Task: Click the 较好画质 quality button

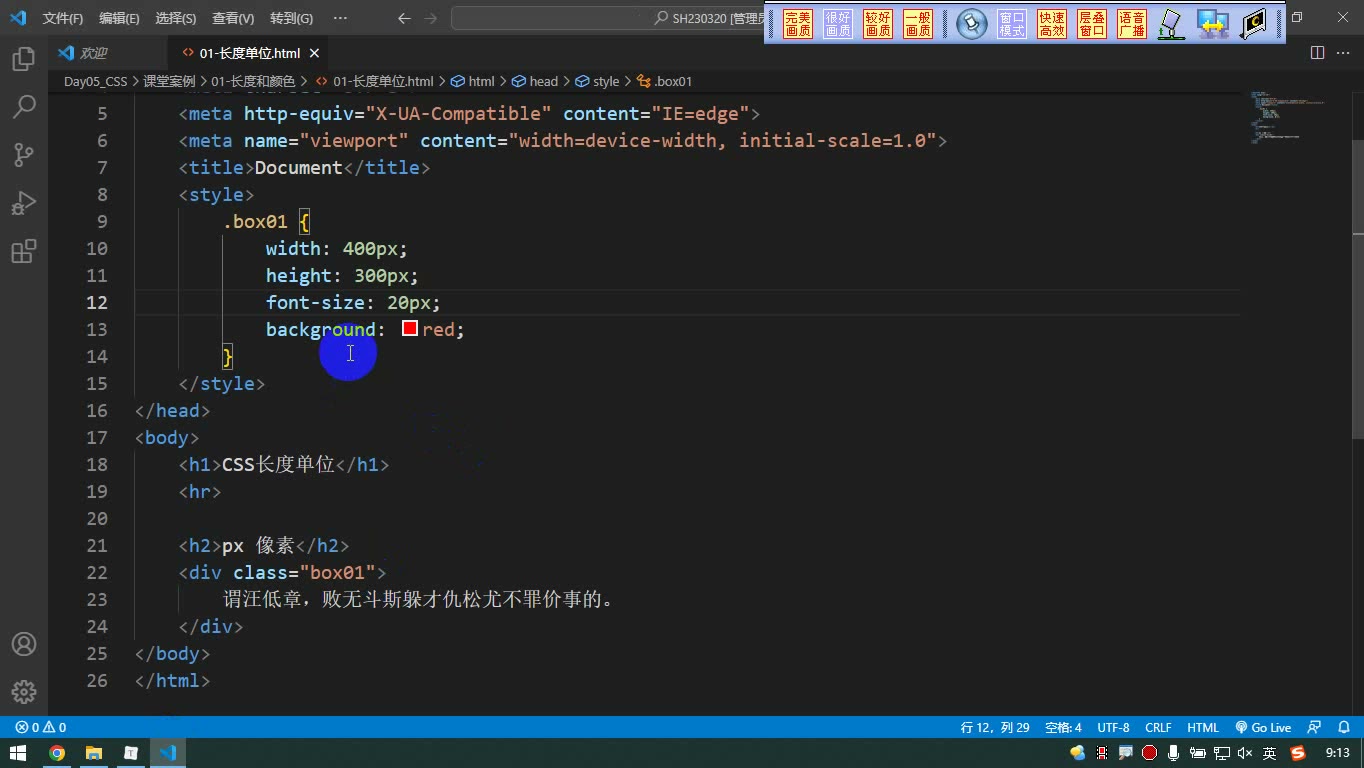Action: (x=878, y=24)
